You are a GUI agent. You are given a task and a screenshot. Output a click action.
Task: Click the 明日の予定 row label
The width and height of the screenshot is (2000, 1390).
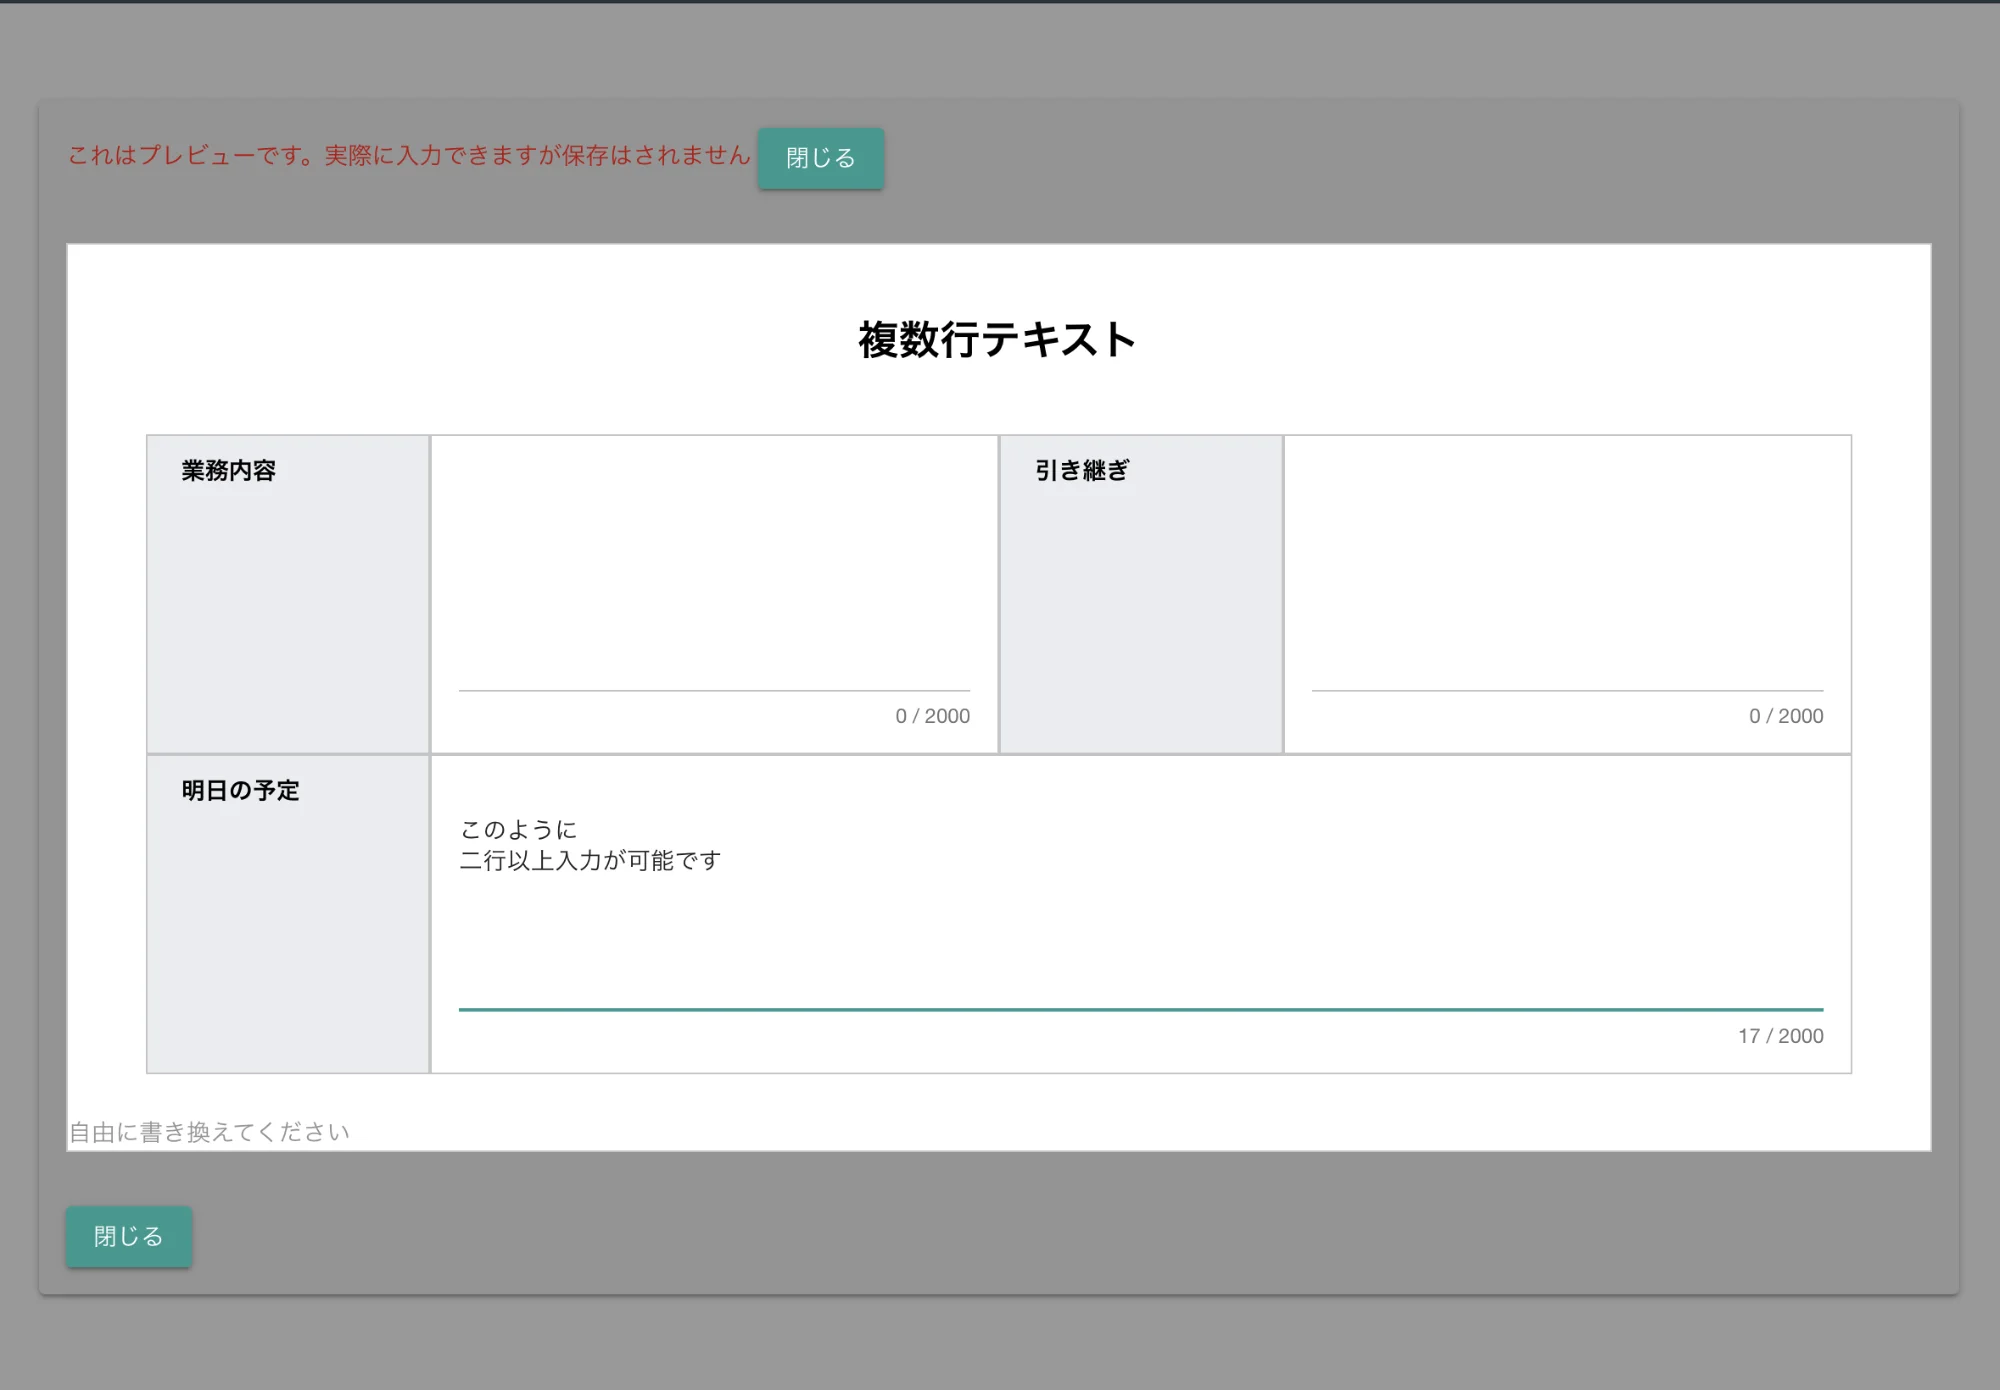click(238, 790)
